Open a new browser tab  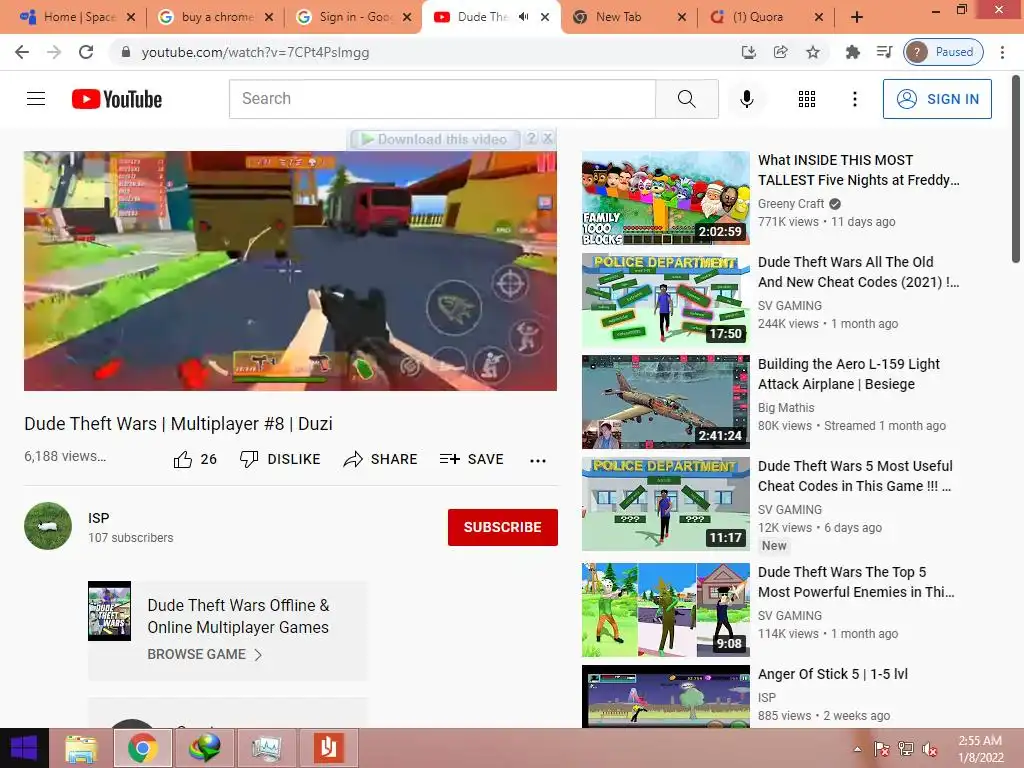click(857, 17)
